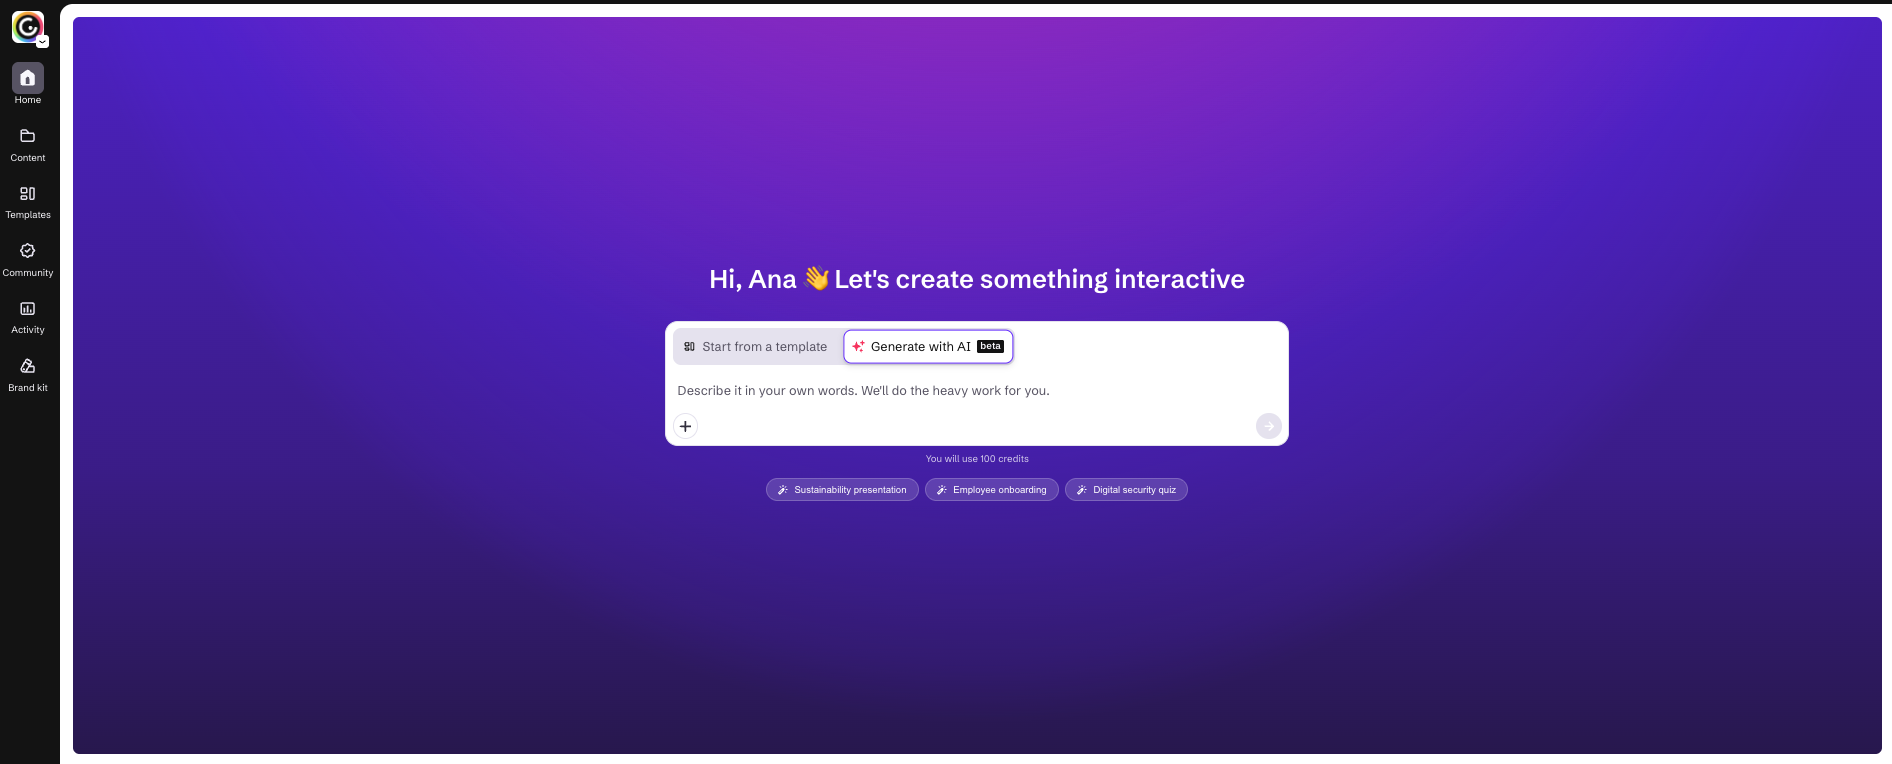The image size is (1892, 764).
Task: Choose the Digital security quiz suggestion
Action: 1126,490
